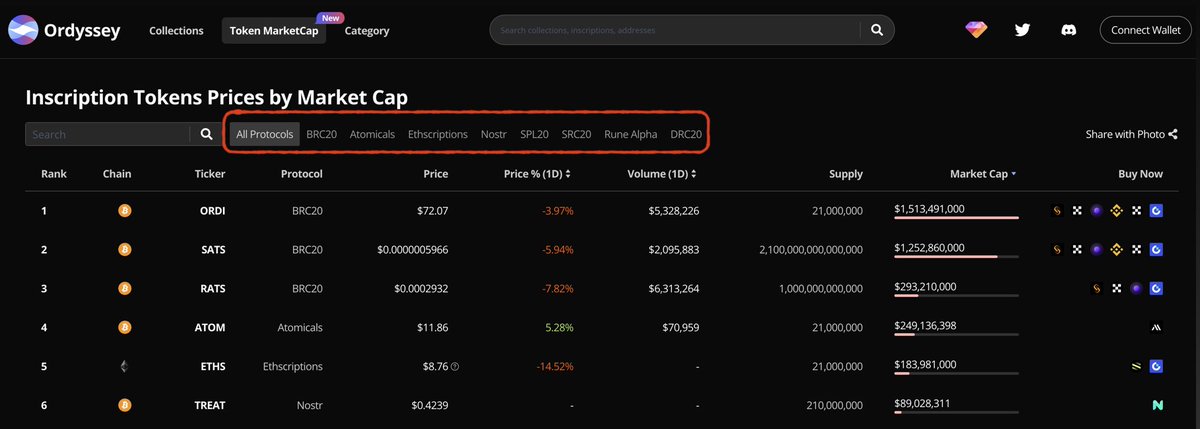Click the orange S marketplace icon in RATS row
1200x429 pixels.
[1097, 288]
